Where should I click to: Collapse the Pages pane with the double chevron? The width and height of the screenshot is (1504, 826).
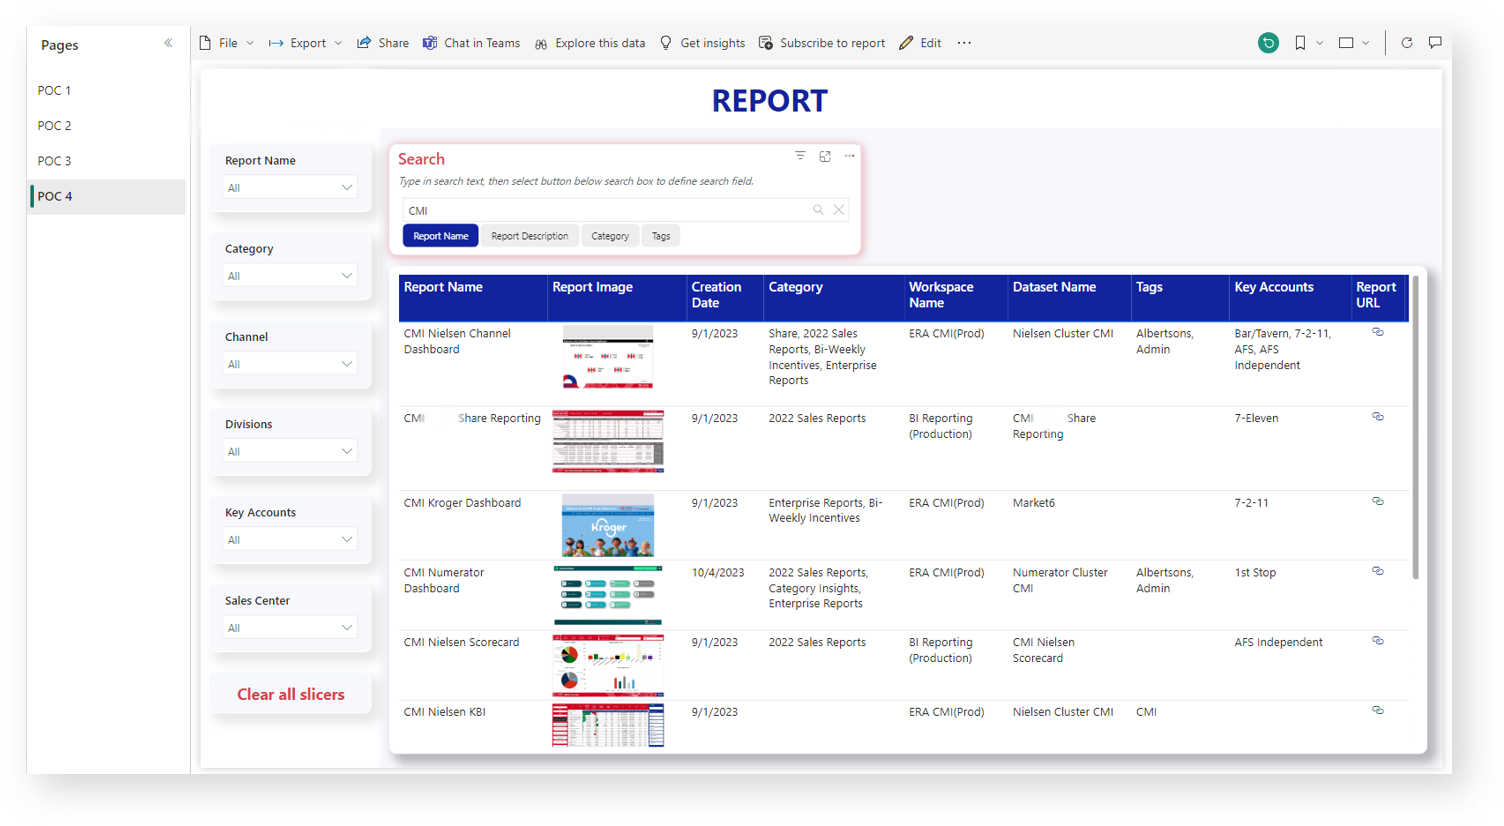click(168, 43)
